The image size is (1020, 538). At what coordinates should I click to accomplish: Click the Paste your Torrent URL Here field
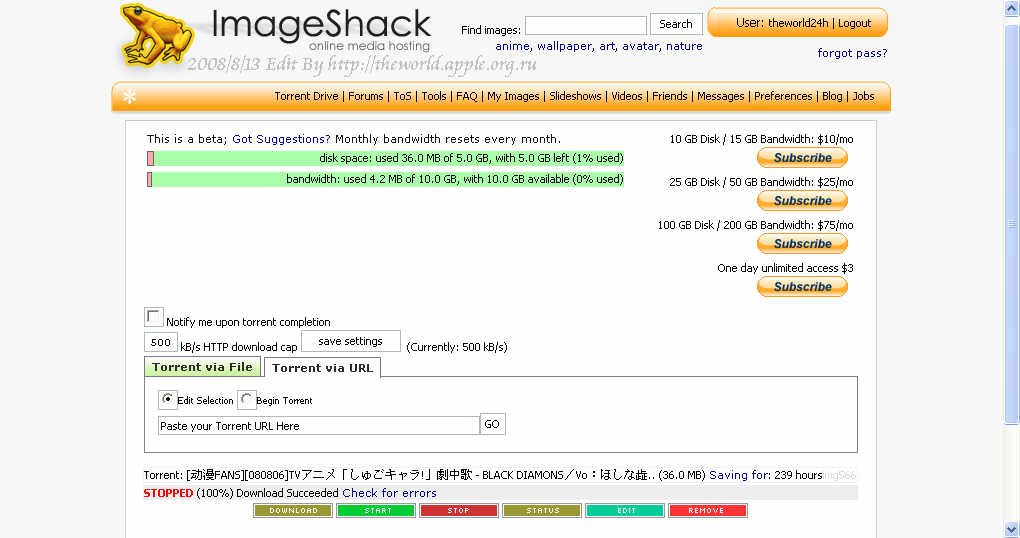319,426
